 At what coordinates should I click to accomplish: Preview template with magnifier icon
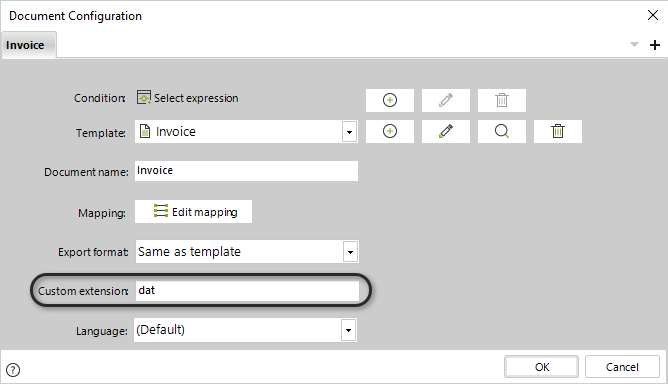(502, 131)
